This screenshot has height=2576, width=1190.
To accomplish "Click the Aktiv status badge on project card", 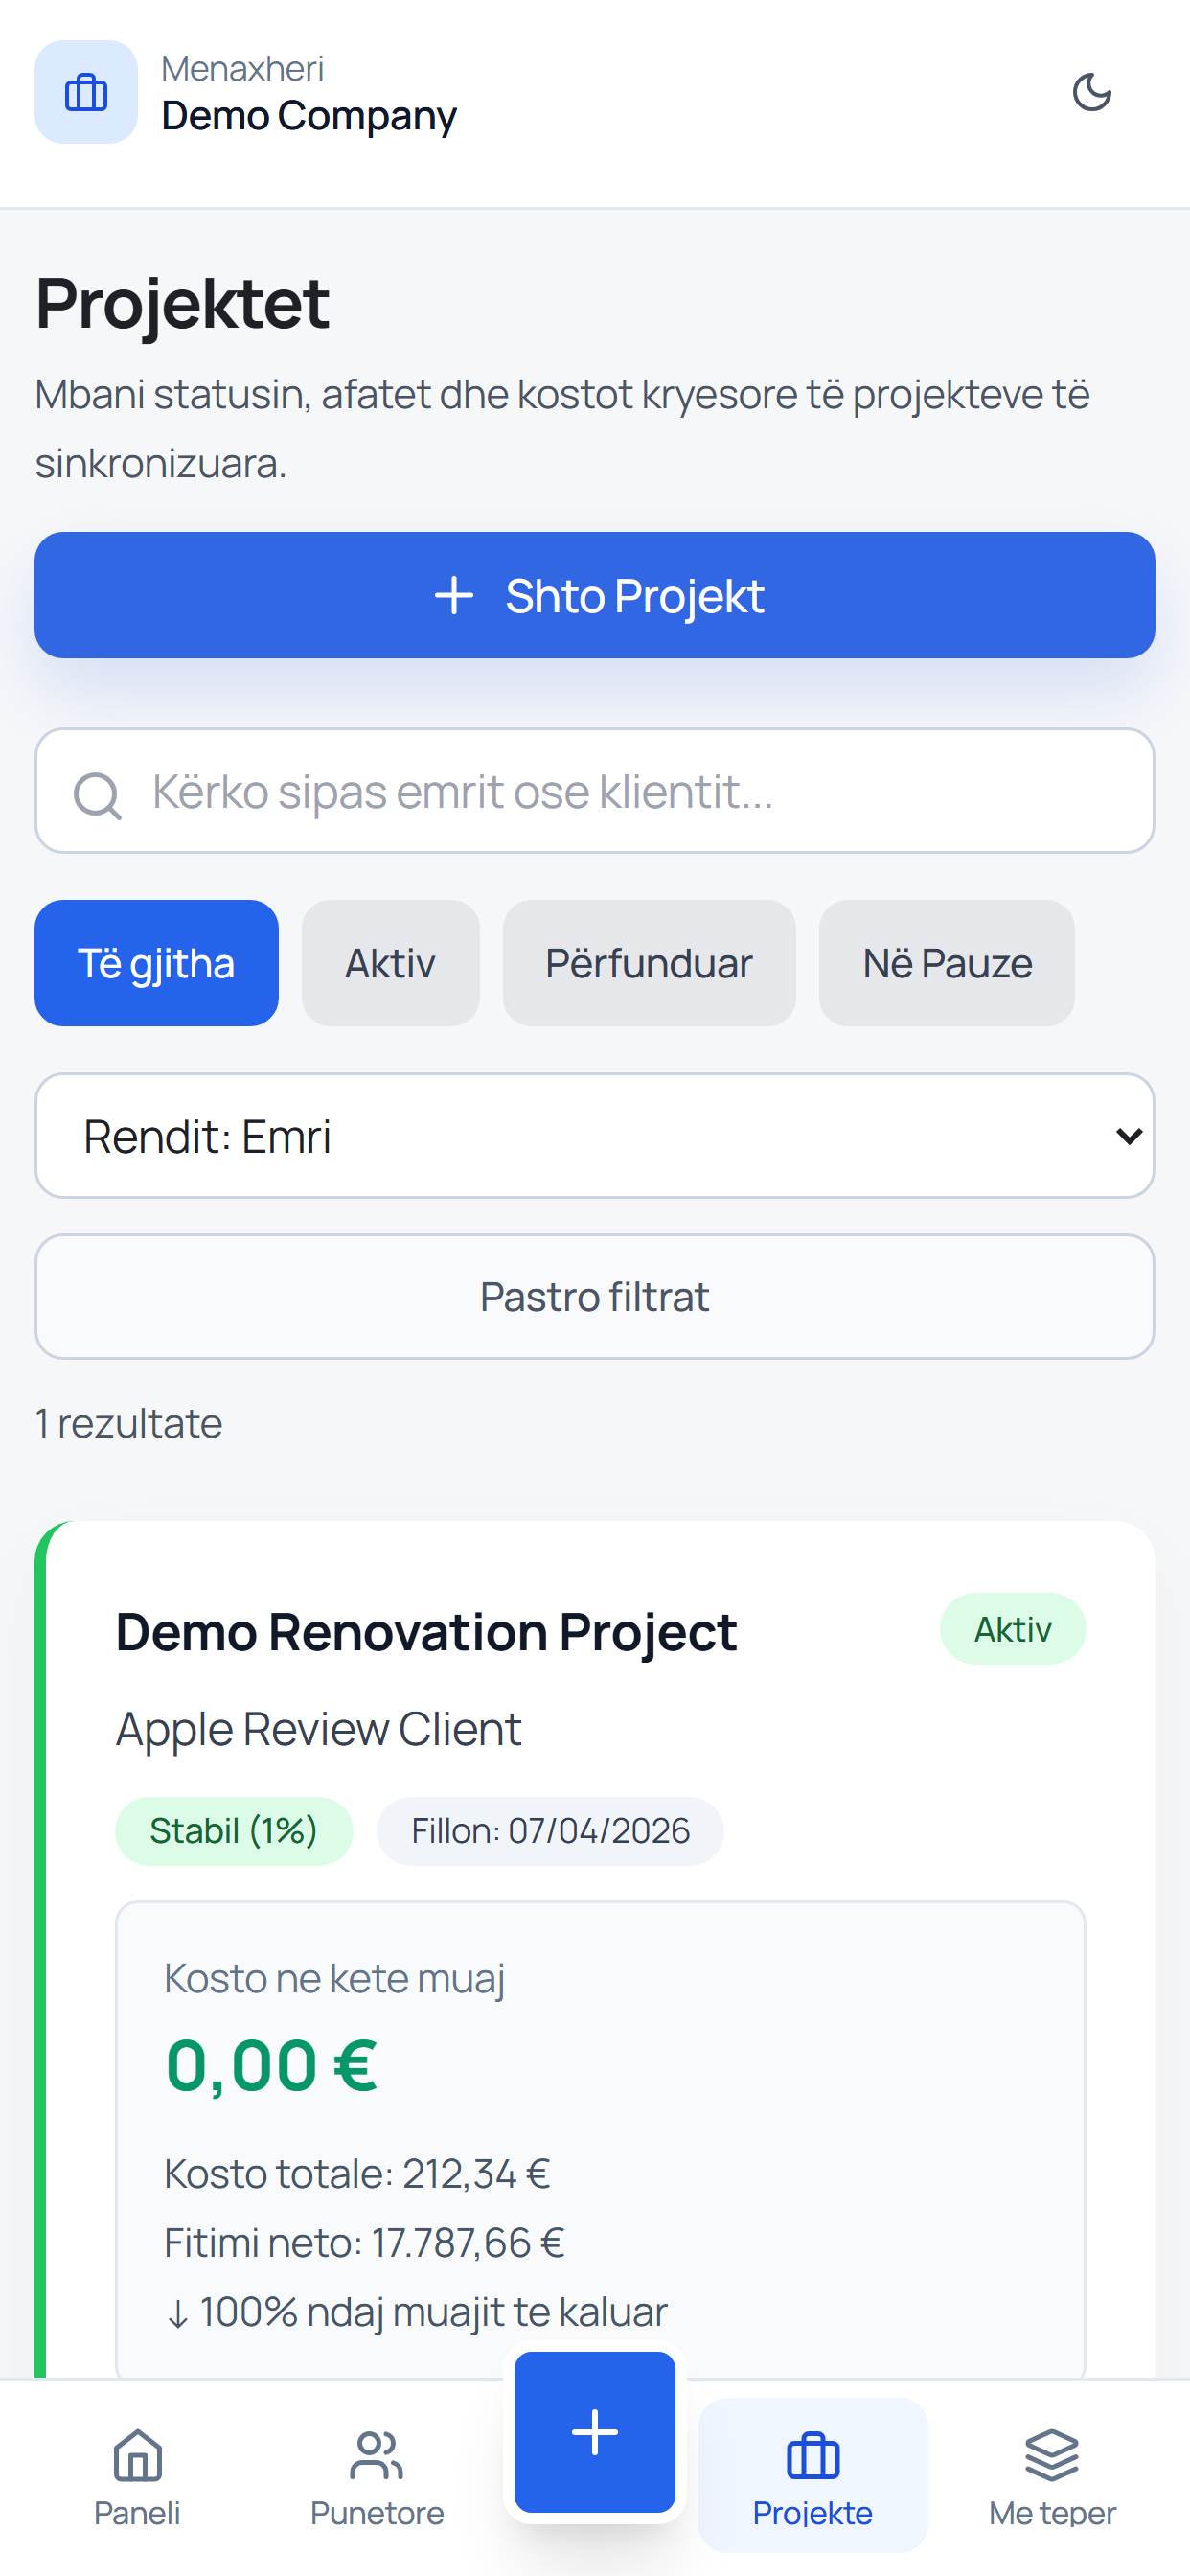I will pos(1013,1629).
